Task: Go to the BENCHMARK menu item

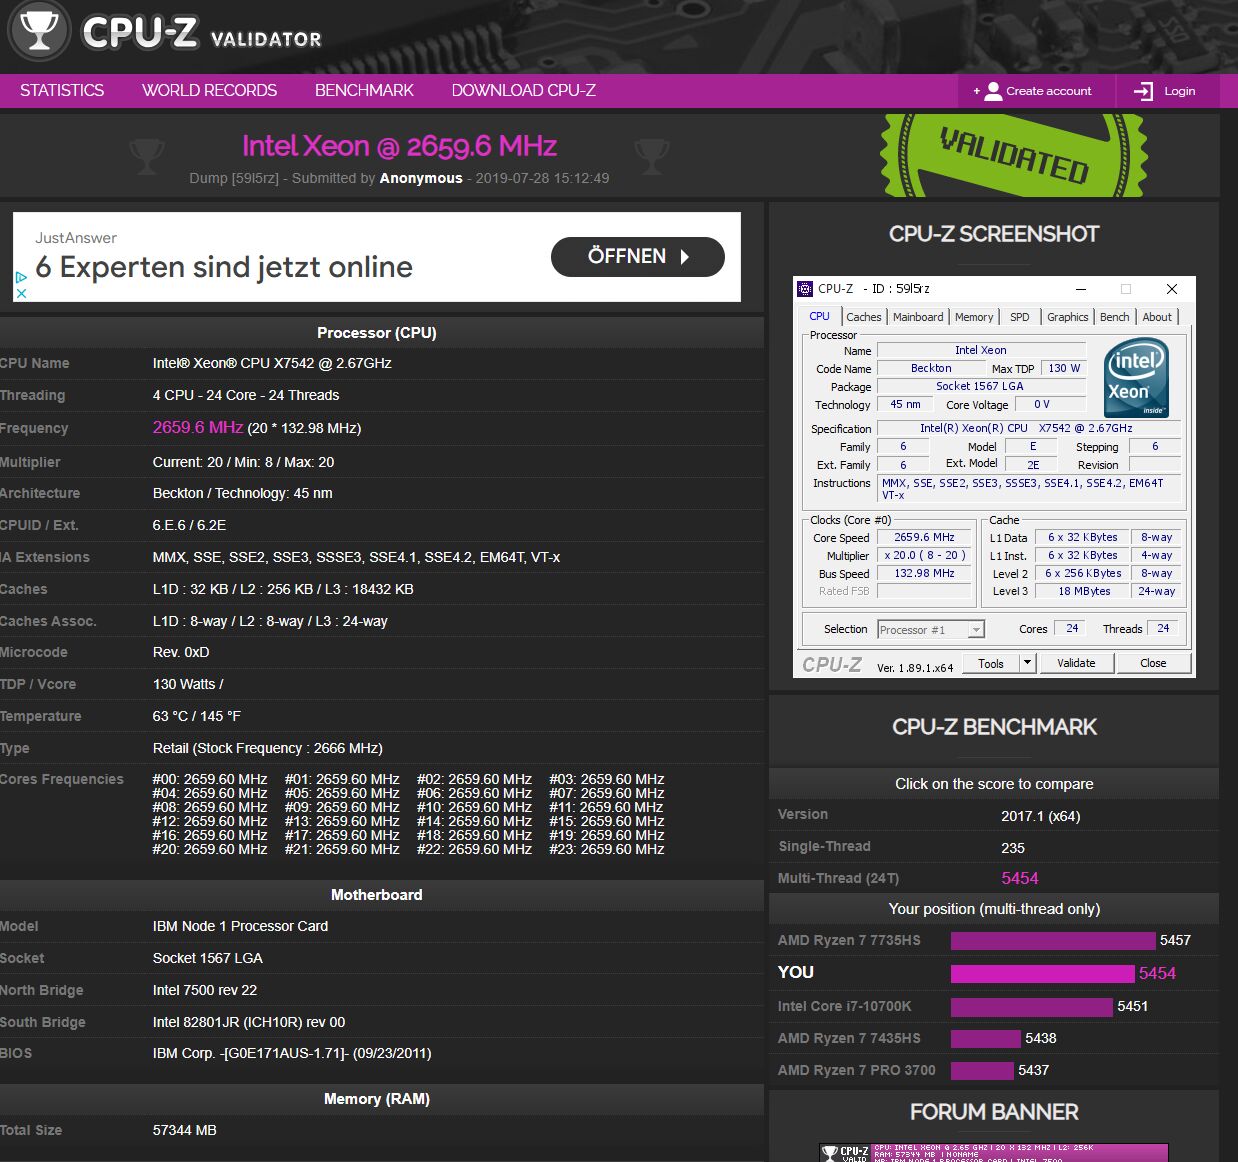Action: tap(364, 90)
